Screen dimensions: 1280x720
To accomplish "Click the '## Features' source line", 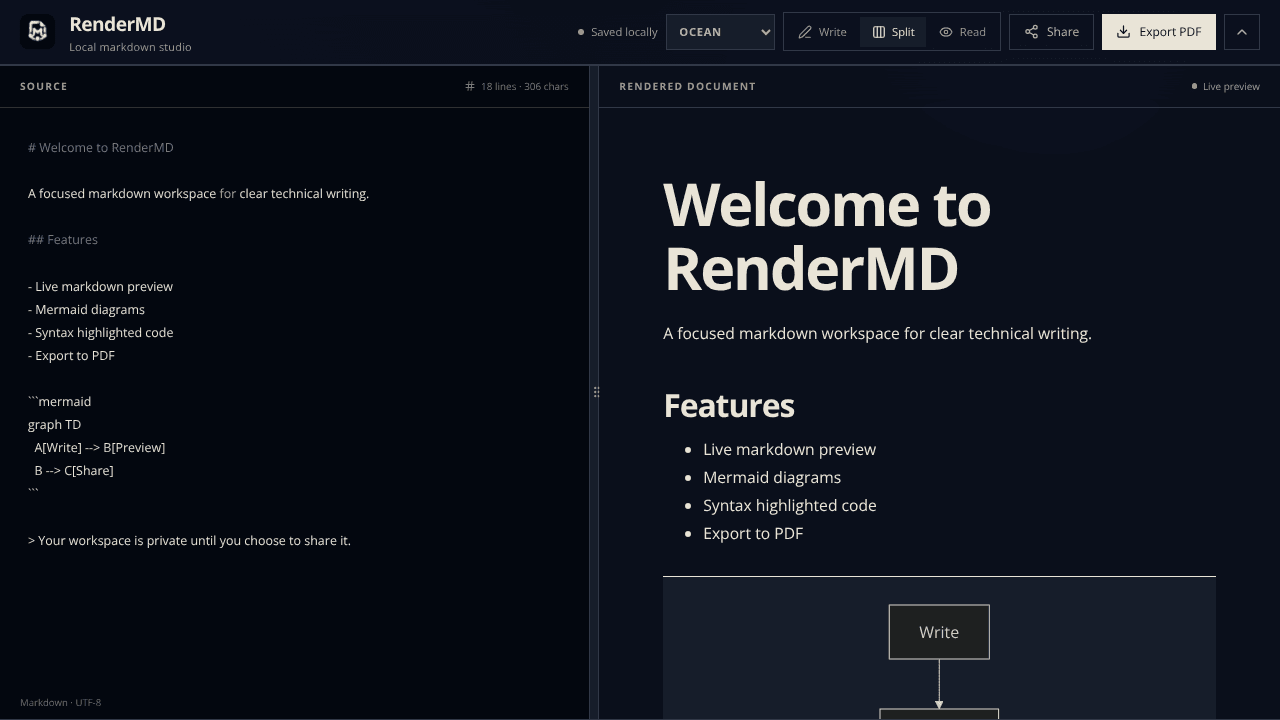I will click(63, 239).
